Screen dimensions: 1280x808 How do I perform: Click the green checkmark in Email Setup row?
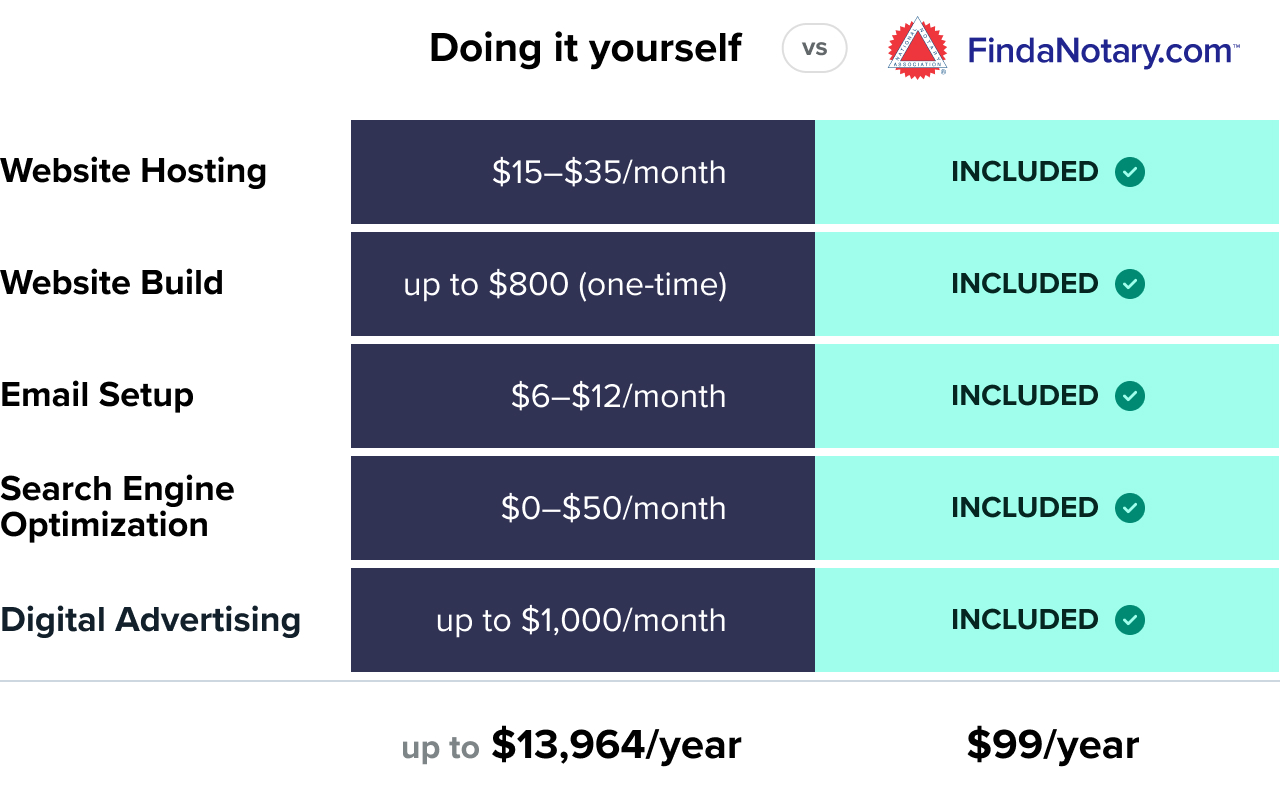tap(1130, 396)
